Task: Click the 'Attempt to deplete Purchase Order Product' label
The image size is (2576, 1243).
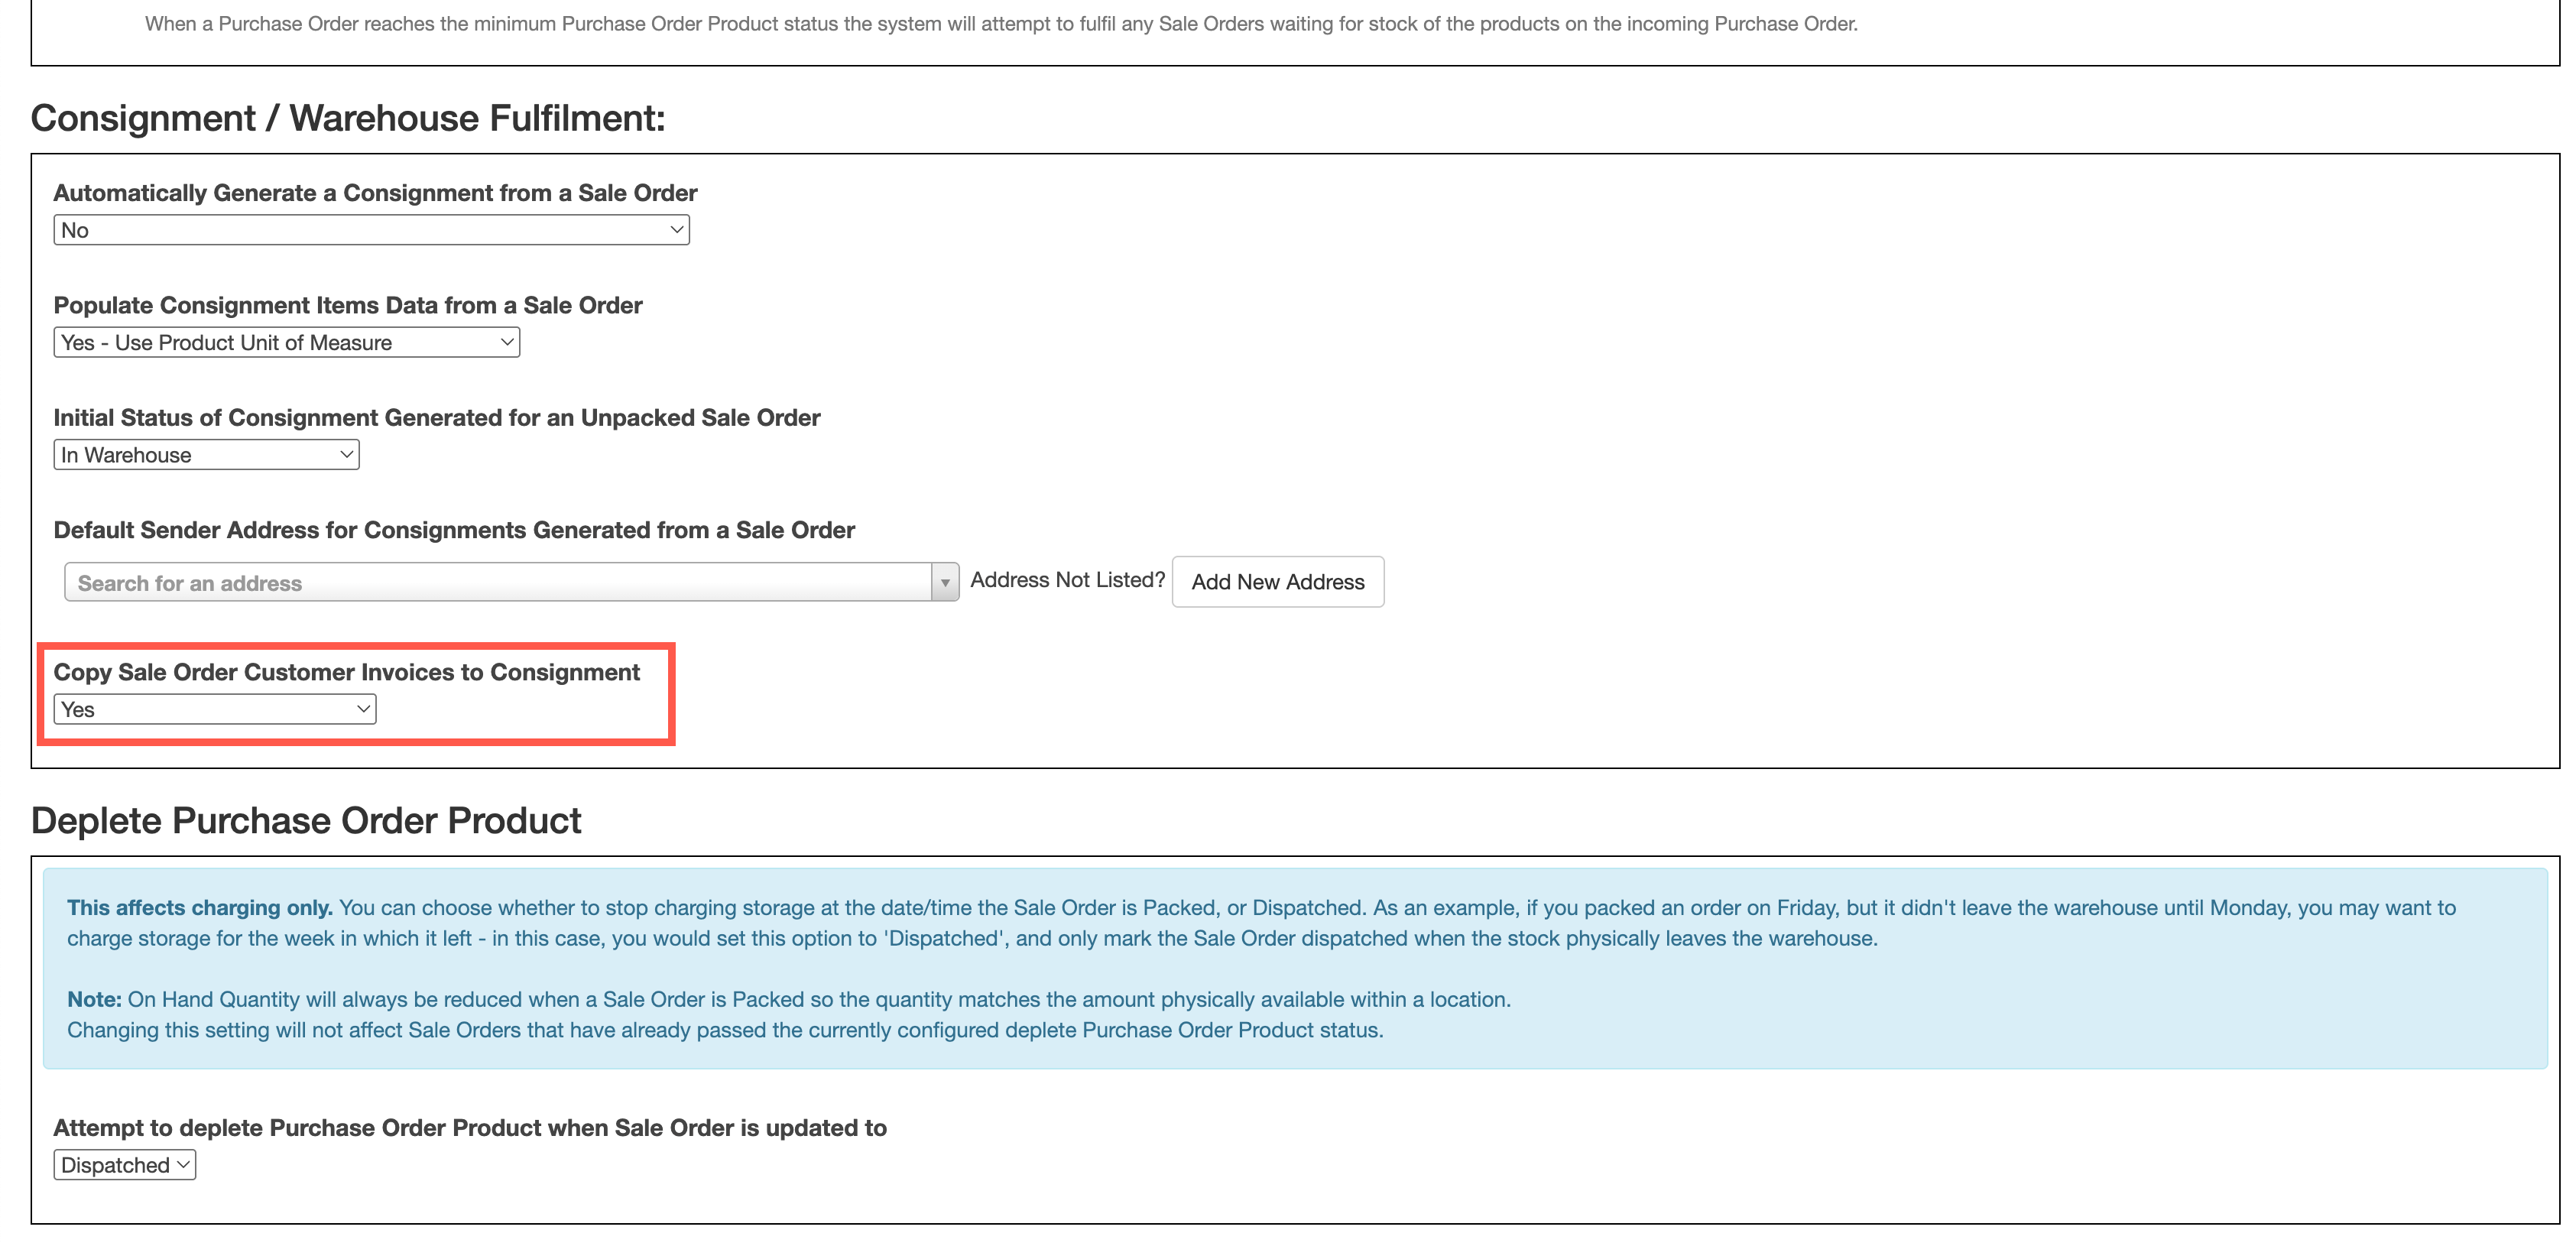Action: pos(470,1128)
